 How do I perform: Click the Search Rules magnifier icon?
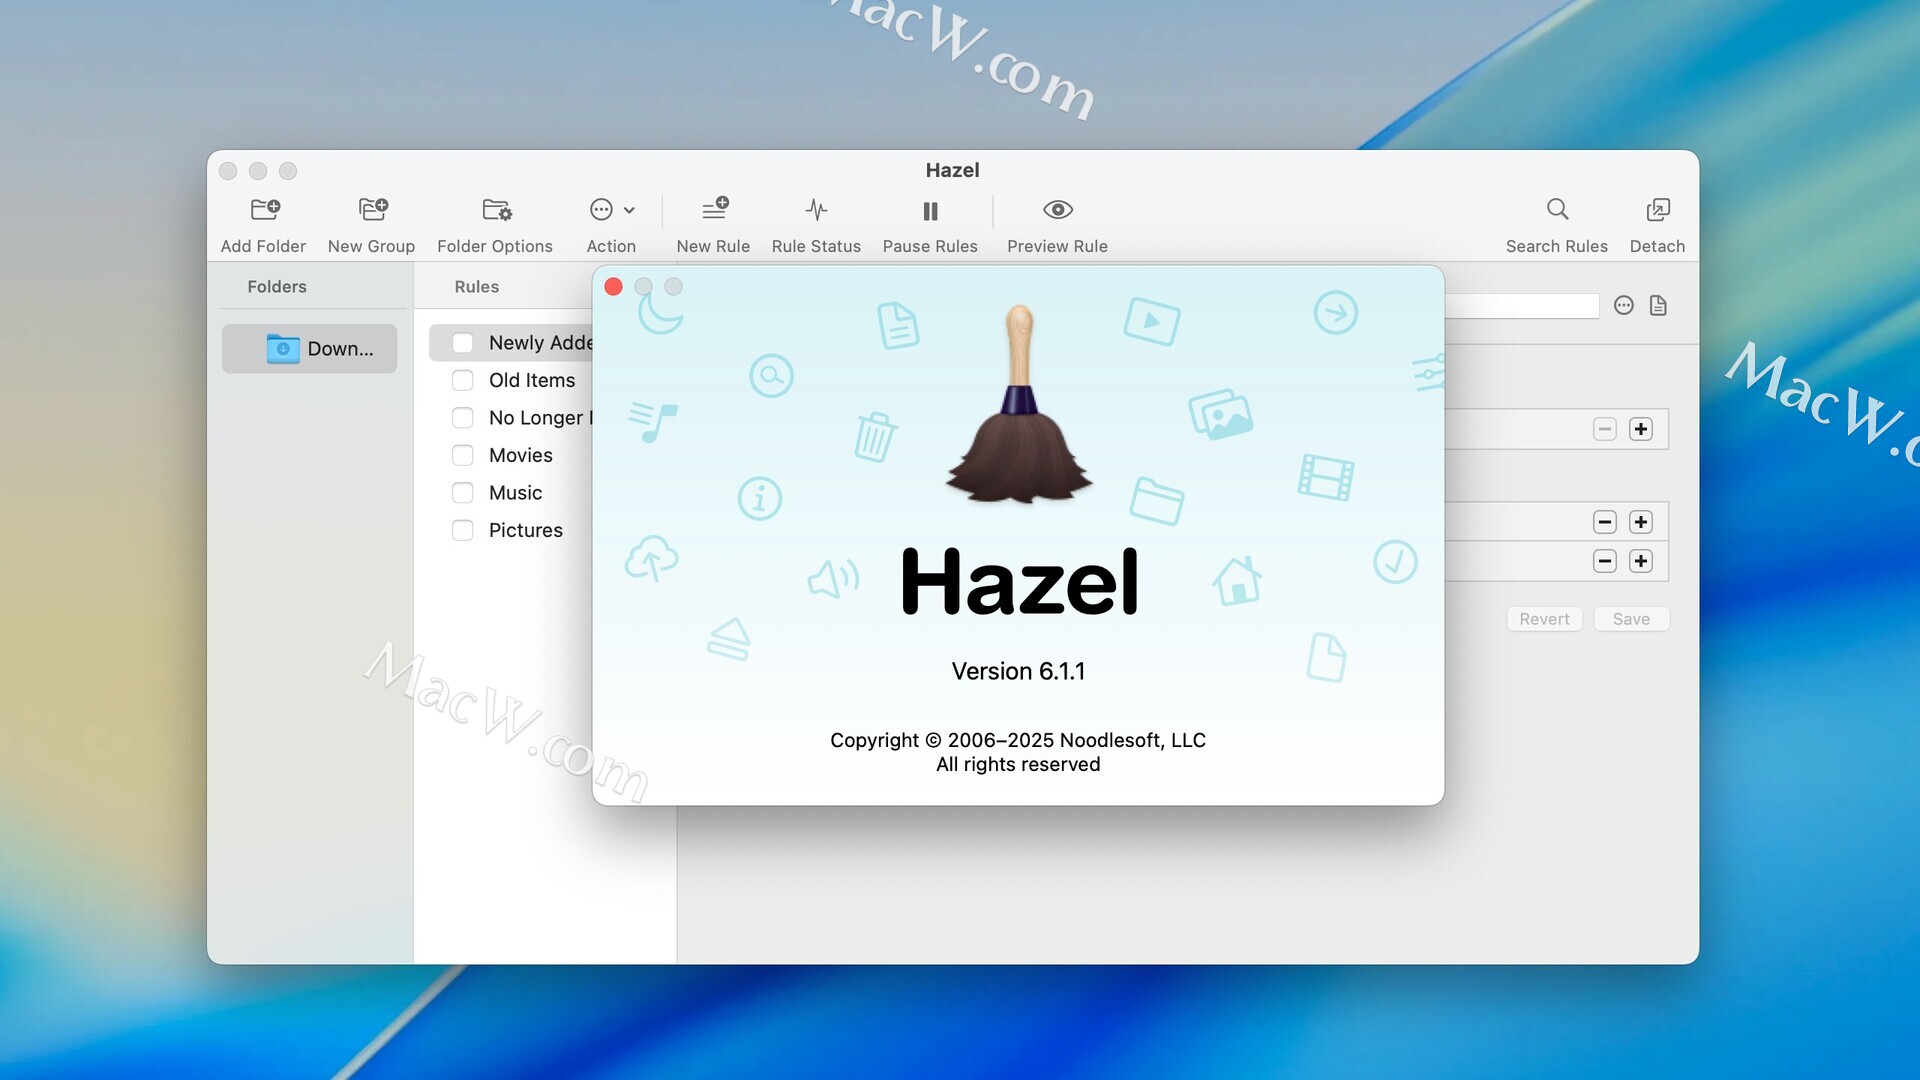pyautogui.click(x=1557, y=210)
